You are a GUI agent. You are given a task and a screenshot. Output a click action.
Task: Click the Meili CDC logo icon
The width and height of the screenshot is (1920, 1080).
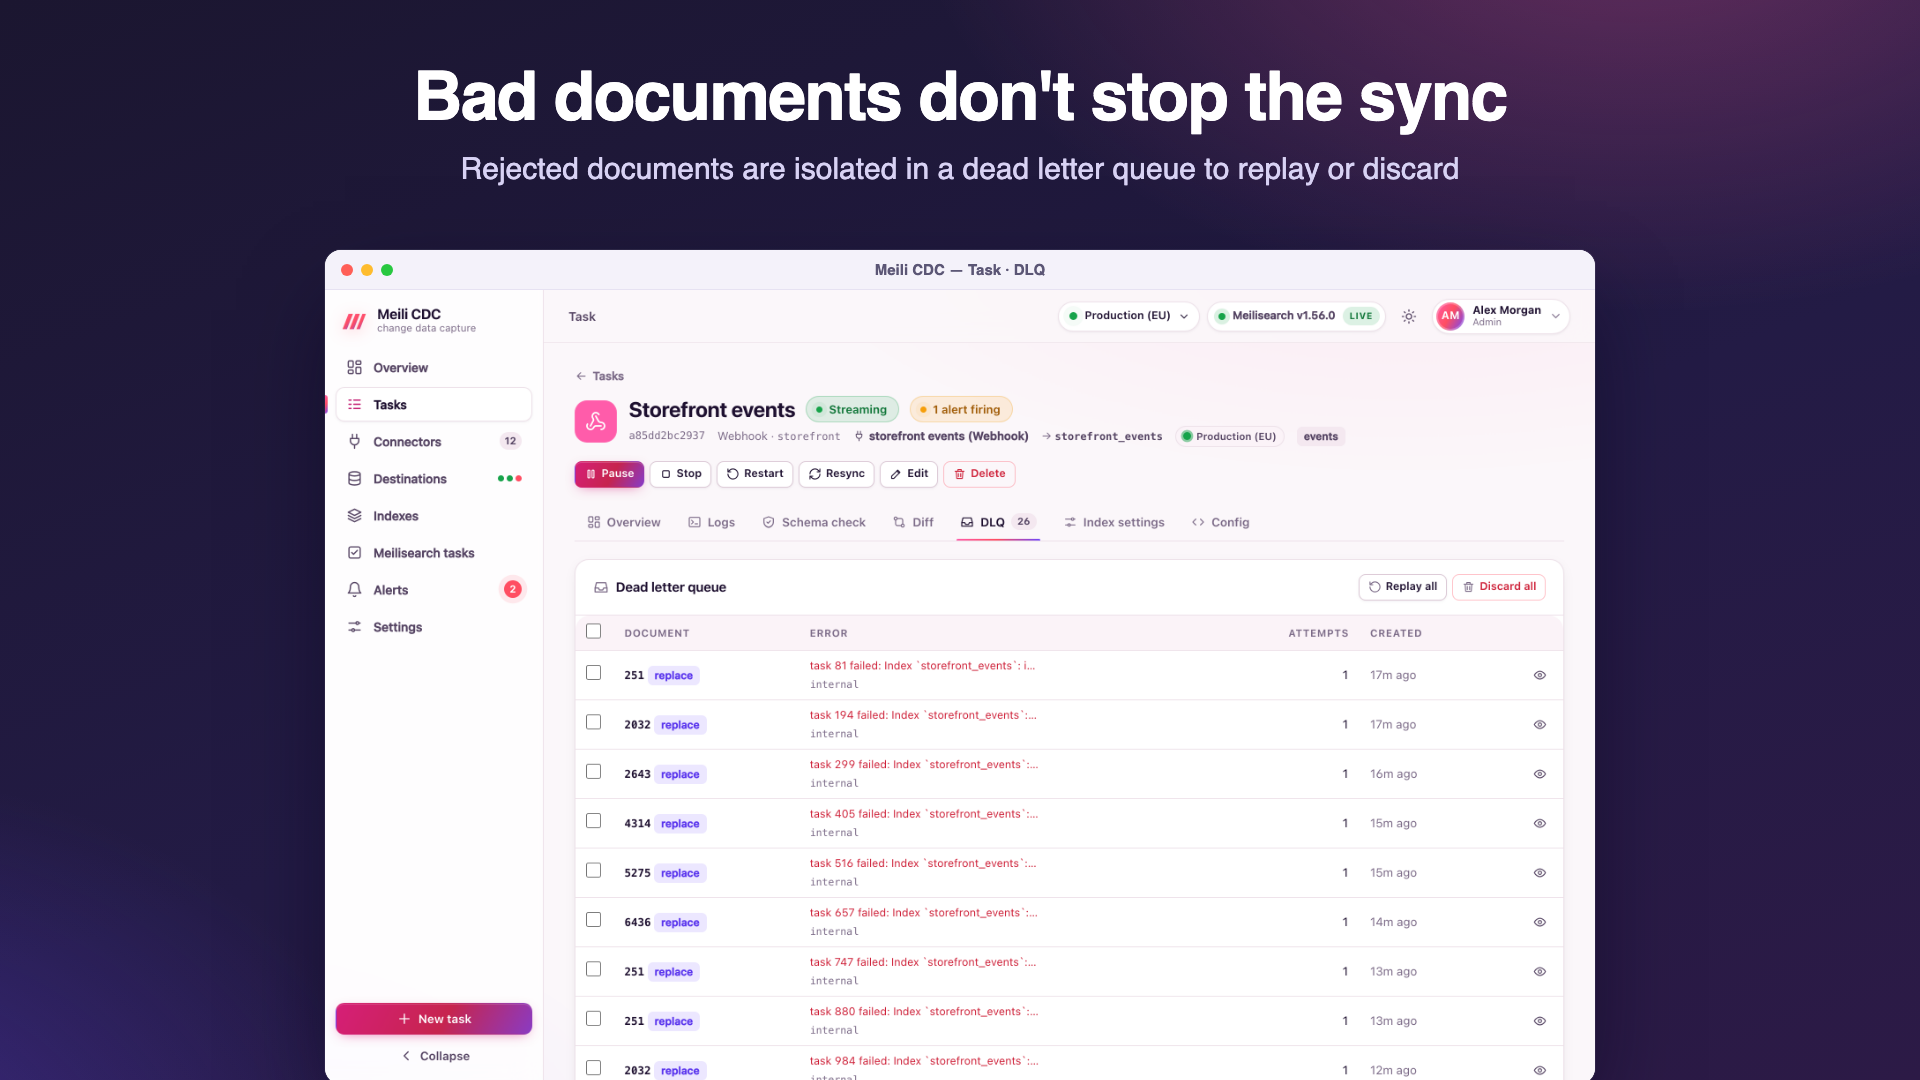[x=354, y=321]
